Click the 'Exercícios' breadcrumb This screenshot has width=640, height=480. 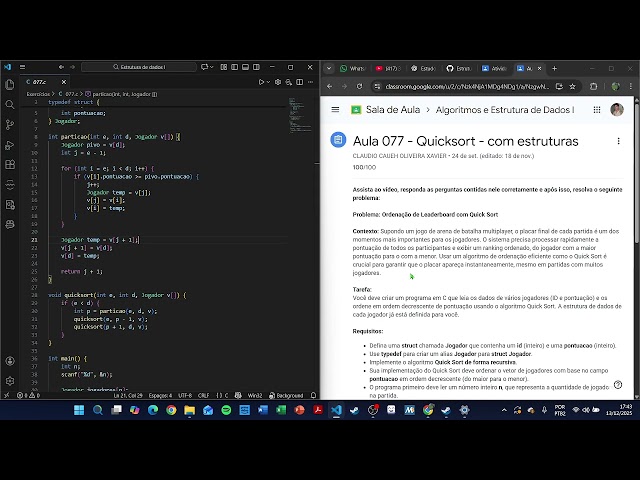pos(38,94)
